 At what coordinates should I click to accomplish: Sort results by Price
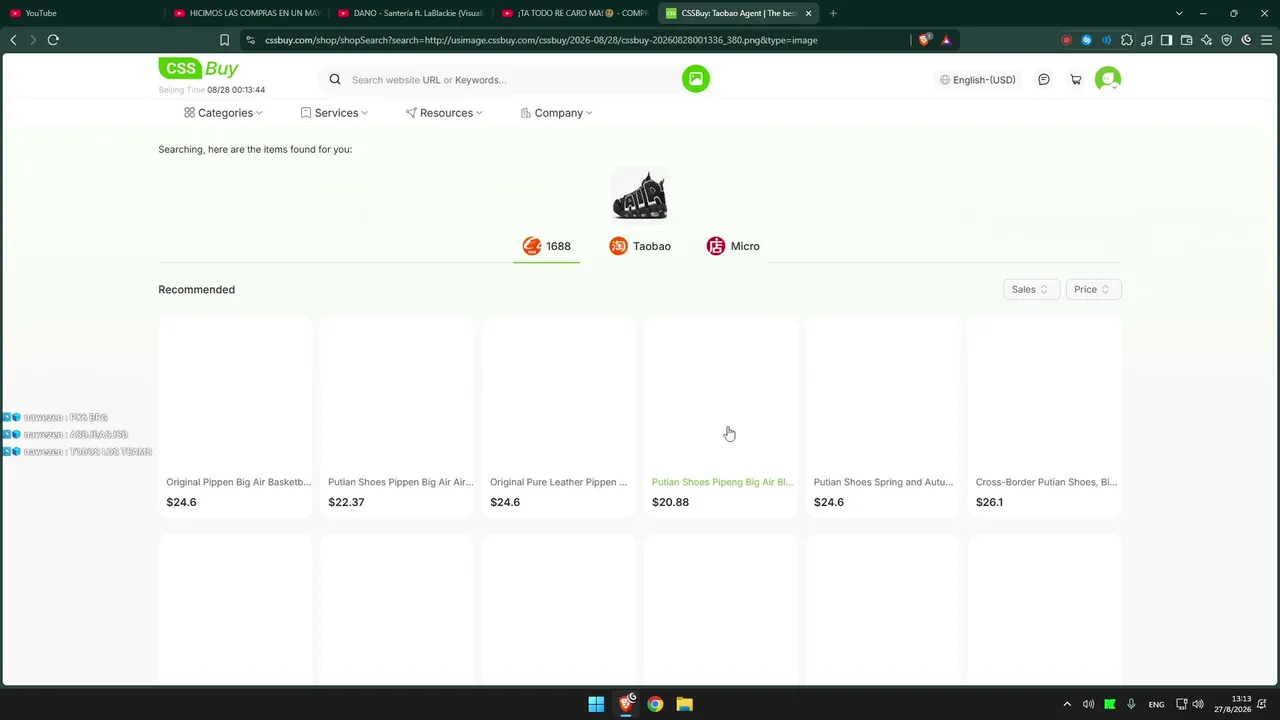pyautogui.click(x=1094, y=289)
